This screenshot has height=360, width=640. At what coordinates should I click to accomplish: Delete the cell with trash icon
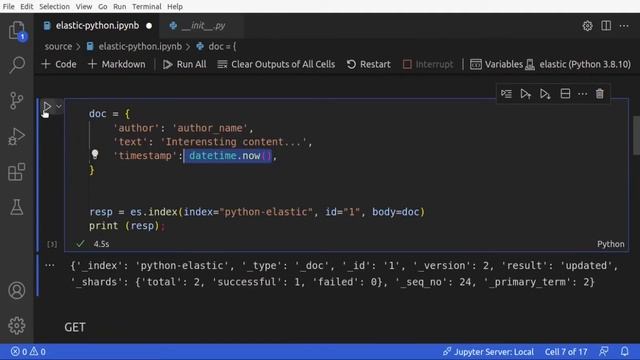click(x=600, y=94)
